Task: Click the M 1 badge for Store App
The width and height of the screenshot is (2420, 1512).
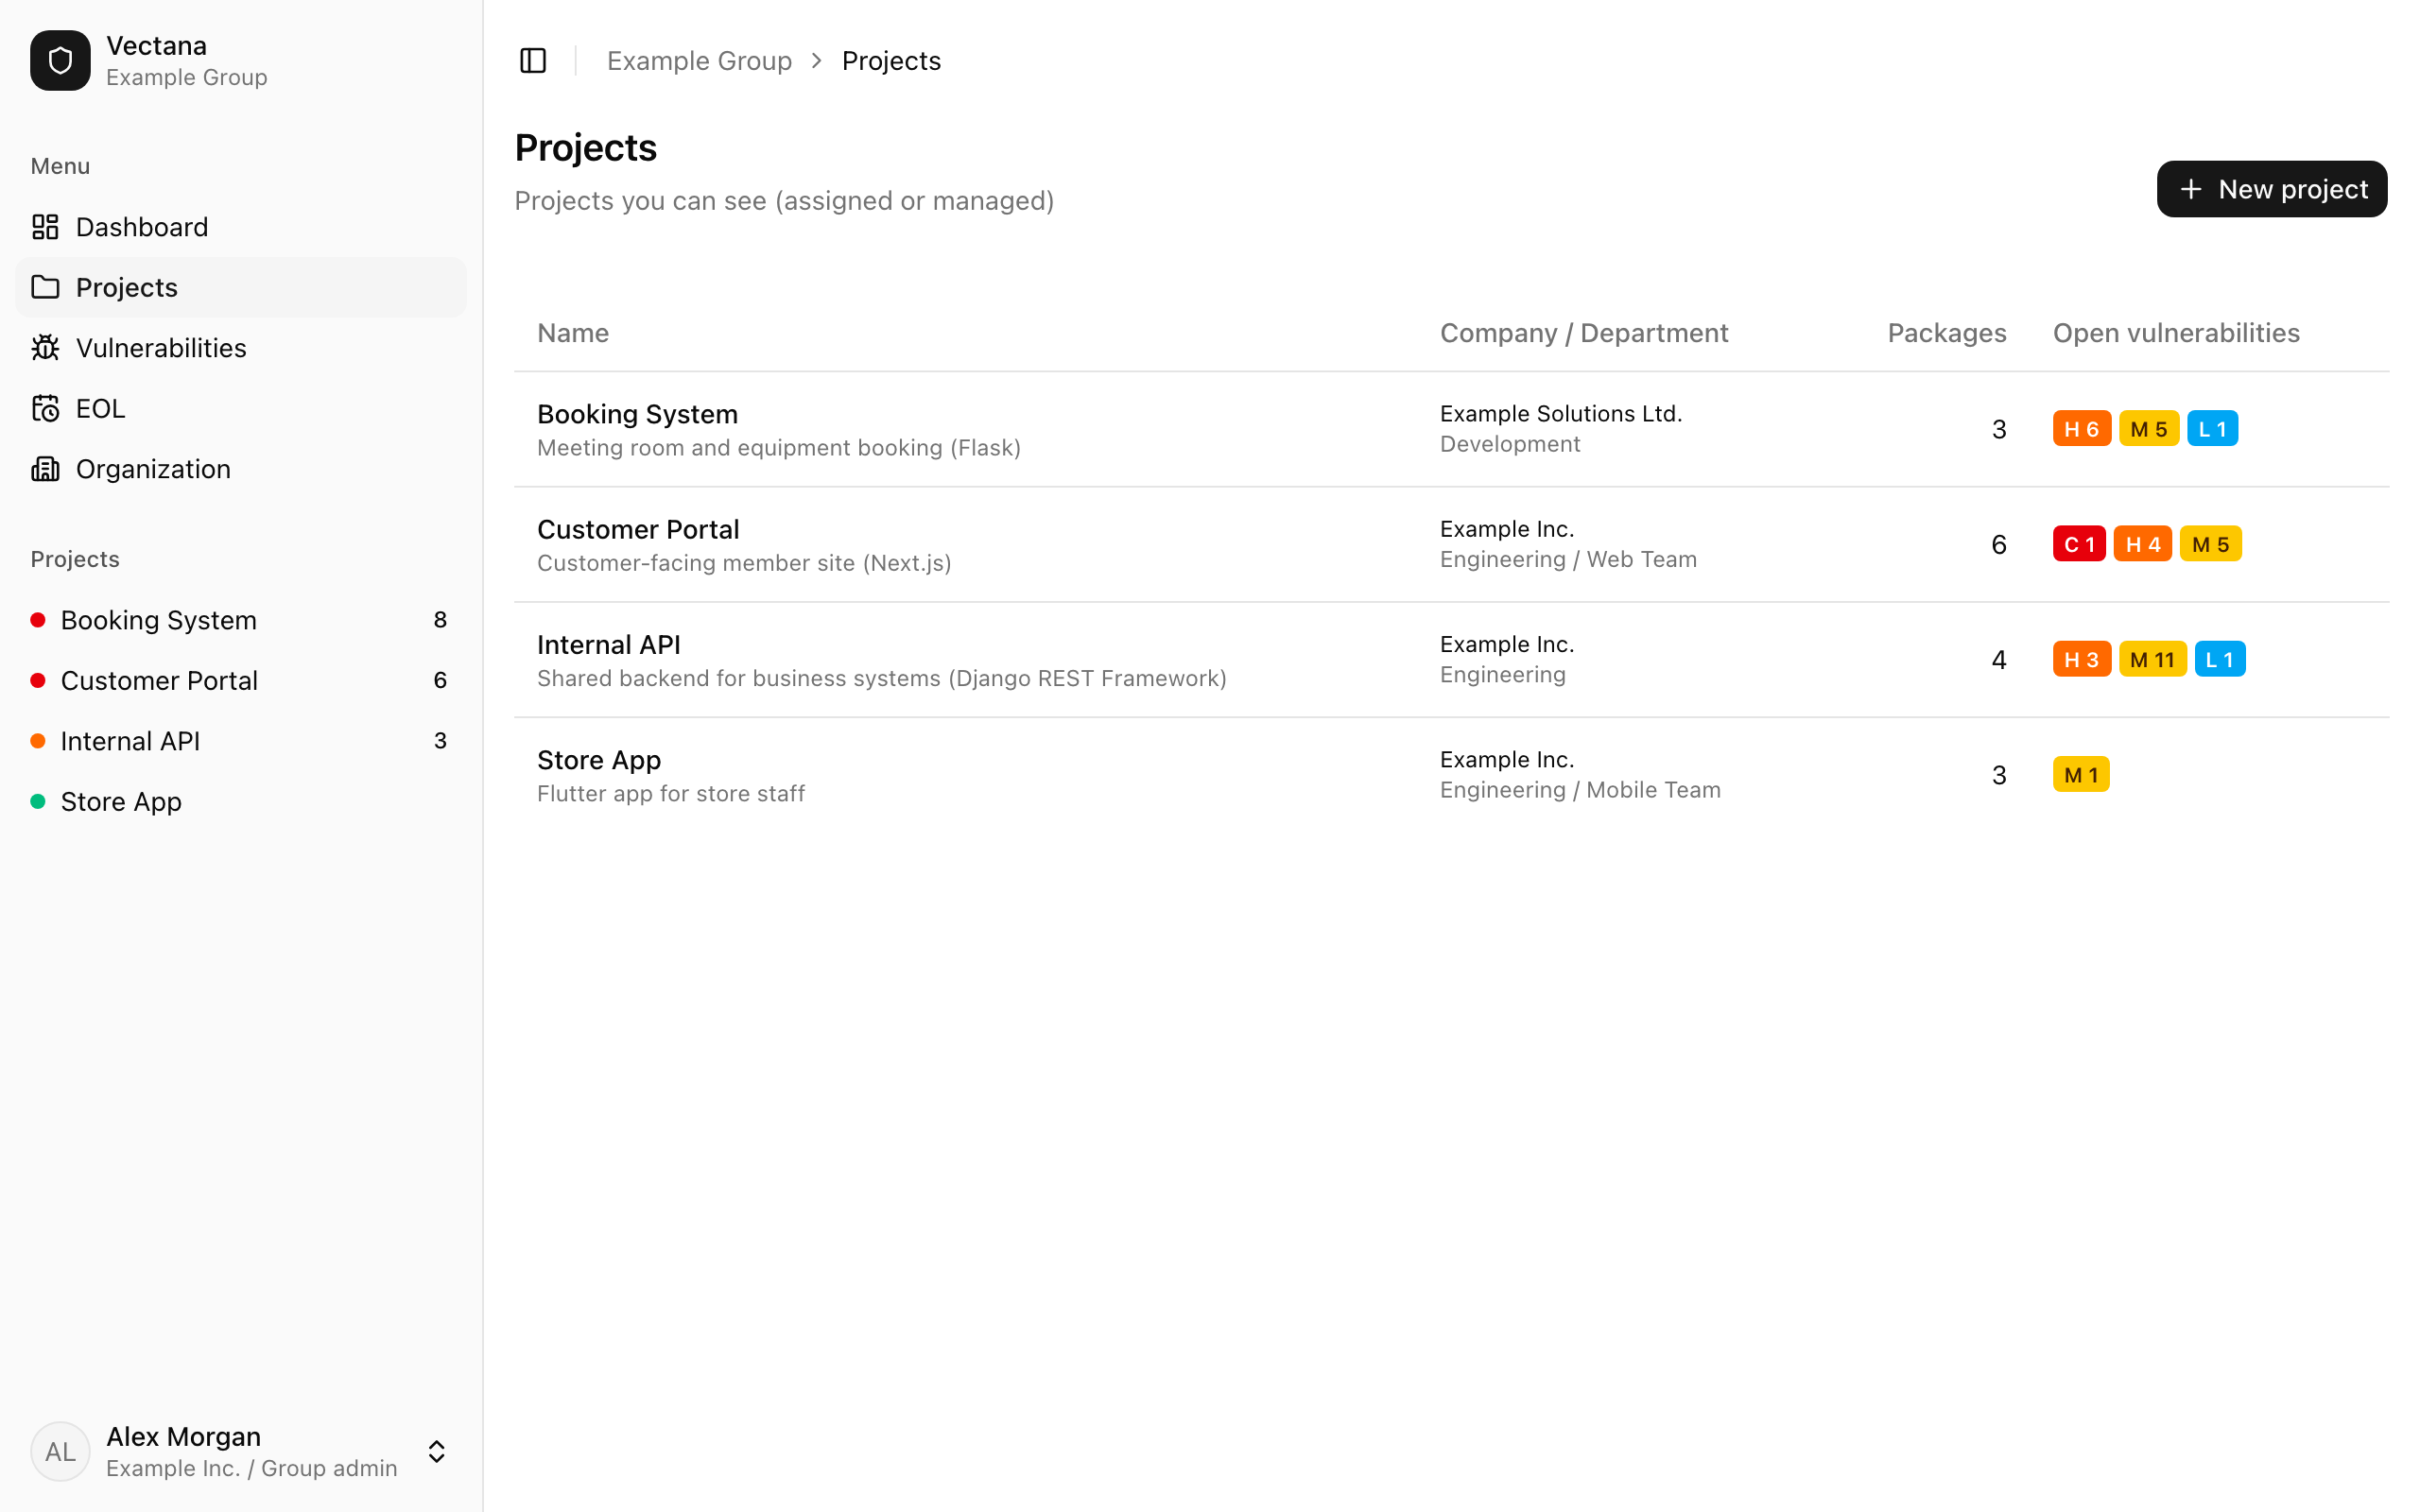Action: pos(2080,774)
